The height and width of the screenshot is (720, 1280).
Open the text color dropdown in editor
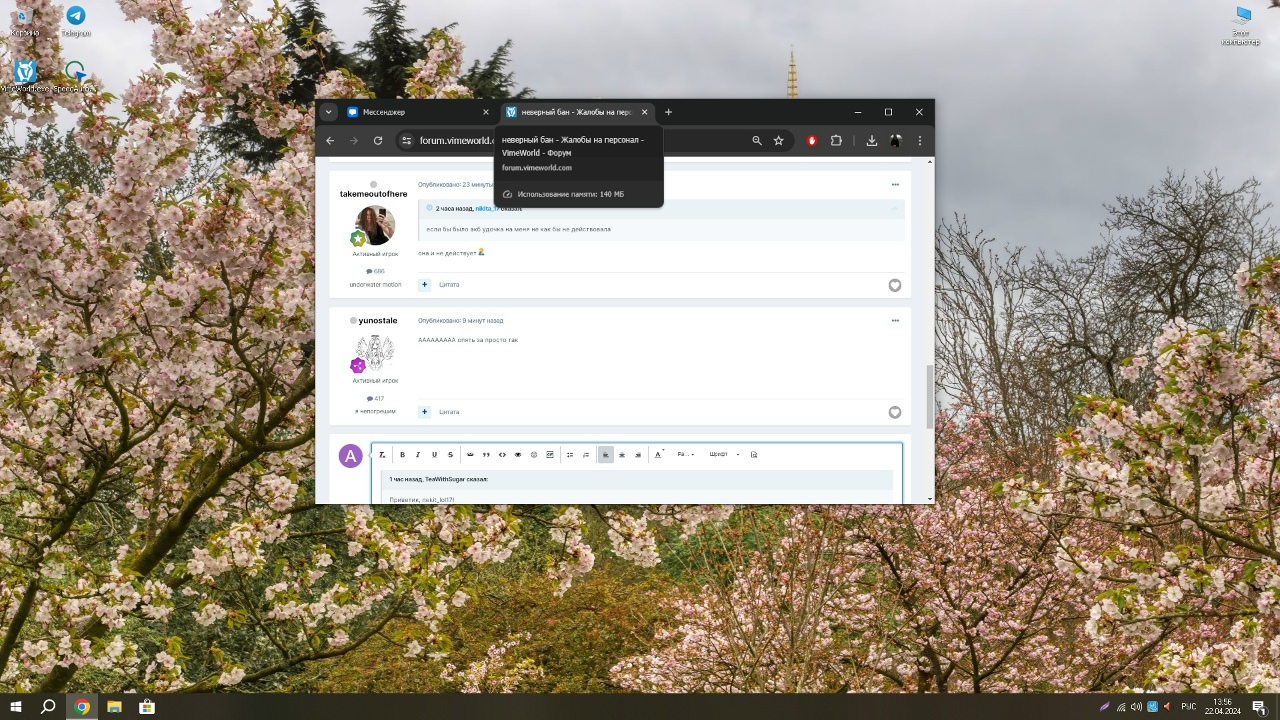pos(658,455)
